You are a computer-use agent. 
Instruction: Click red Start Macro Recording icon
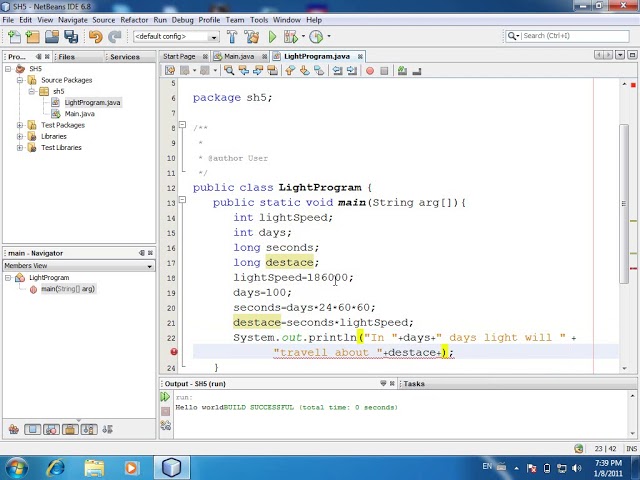point(370,71)
